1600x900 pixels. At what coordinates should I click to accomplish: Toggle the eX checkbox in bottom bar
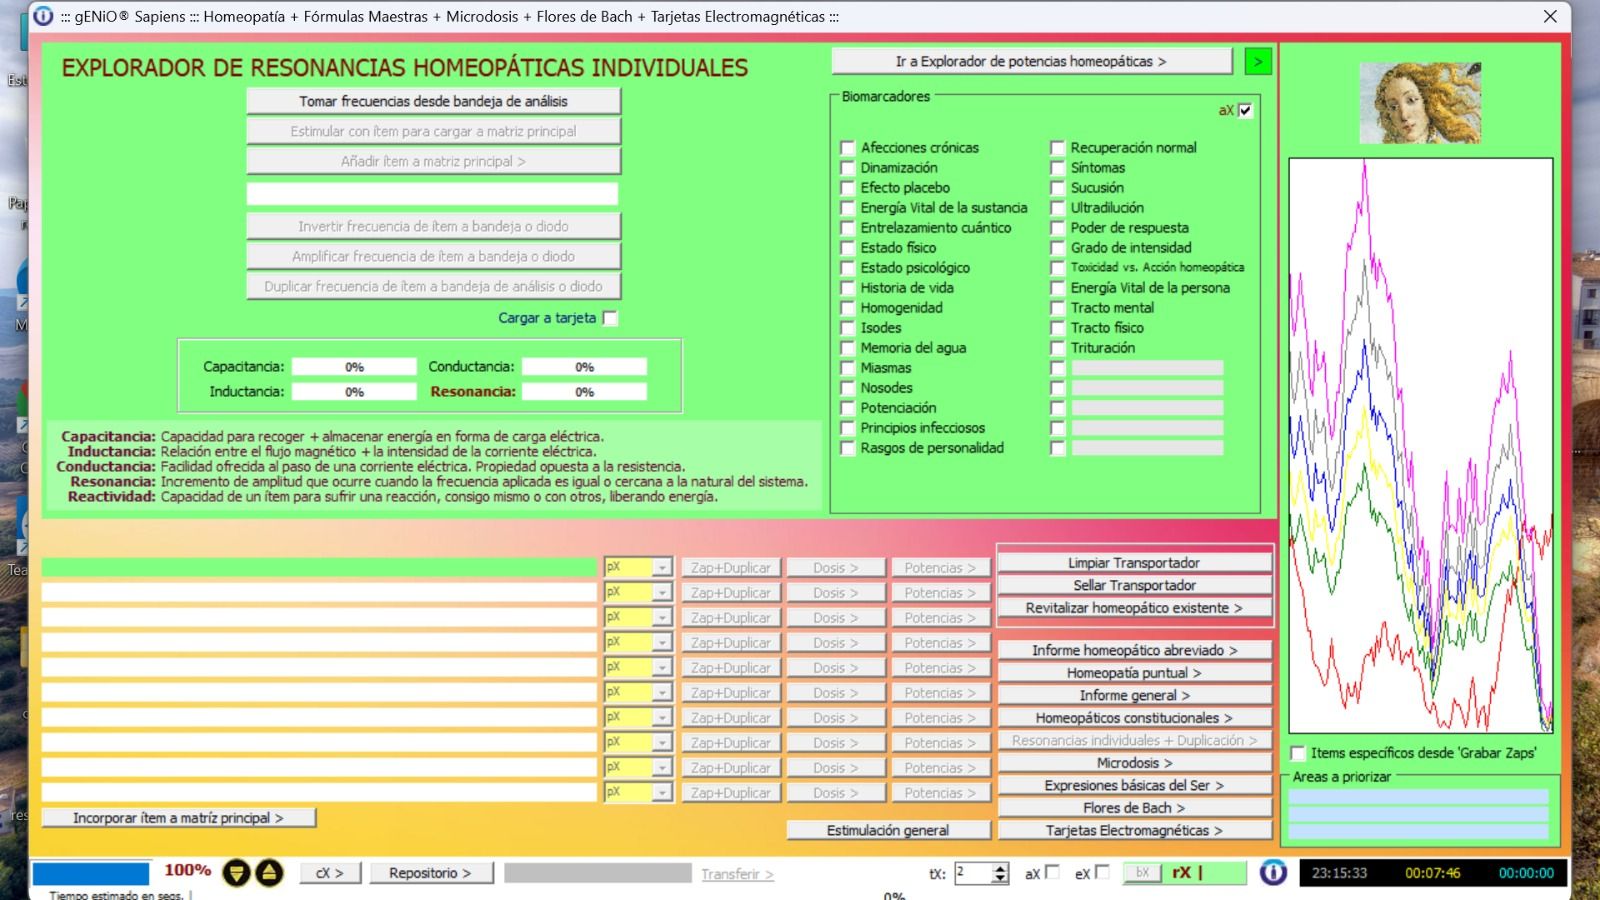[x=1101, y=872]
